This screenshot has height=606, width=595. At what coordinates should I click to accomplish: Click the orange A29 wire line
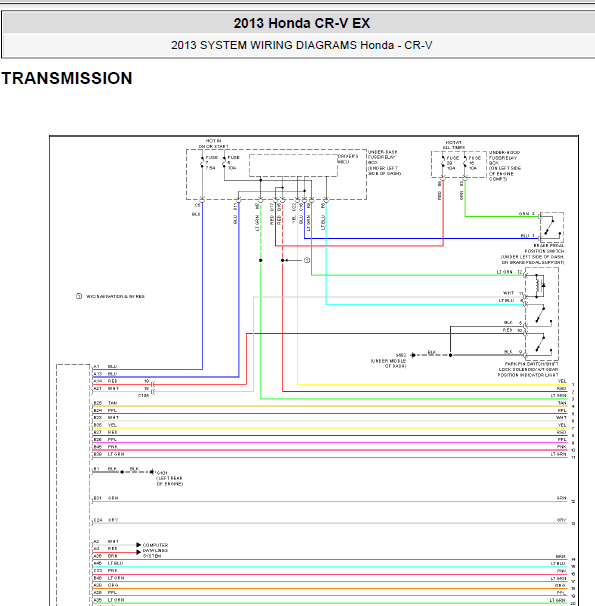tap(330, 589)
